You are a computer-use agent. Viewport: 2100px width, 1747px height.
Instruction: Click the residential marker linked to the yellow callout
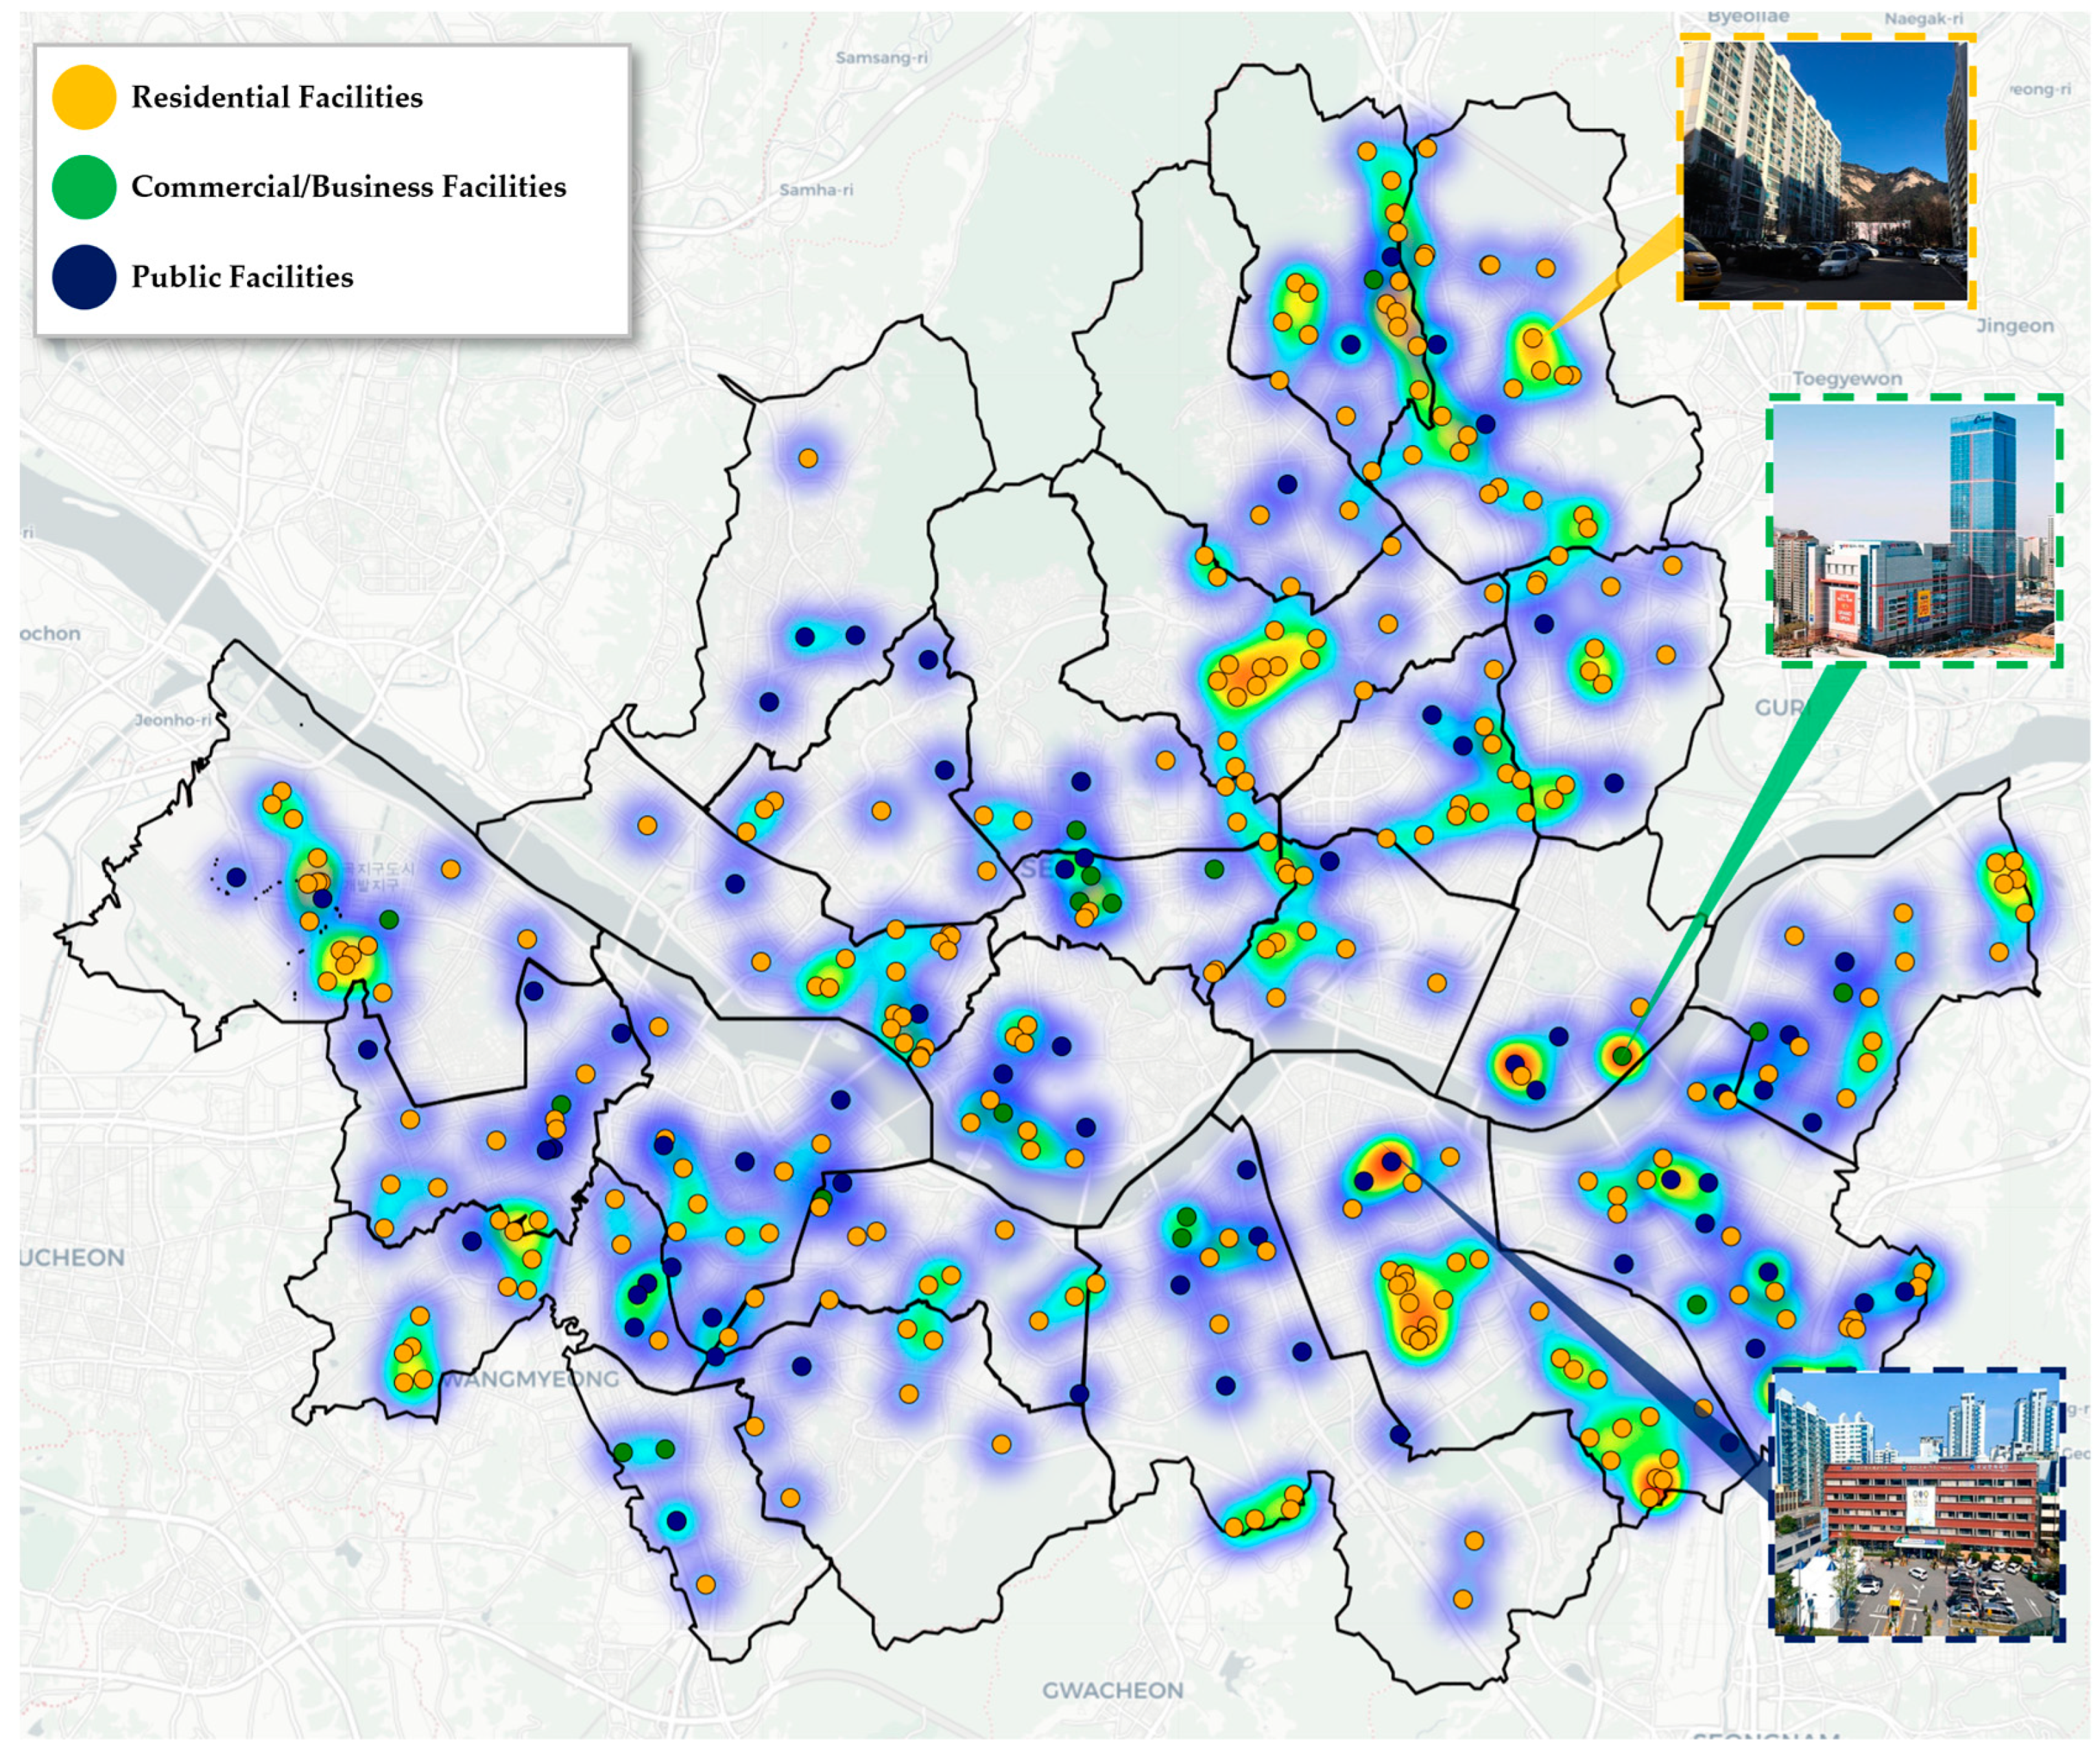click(1533, 338)
